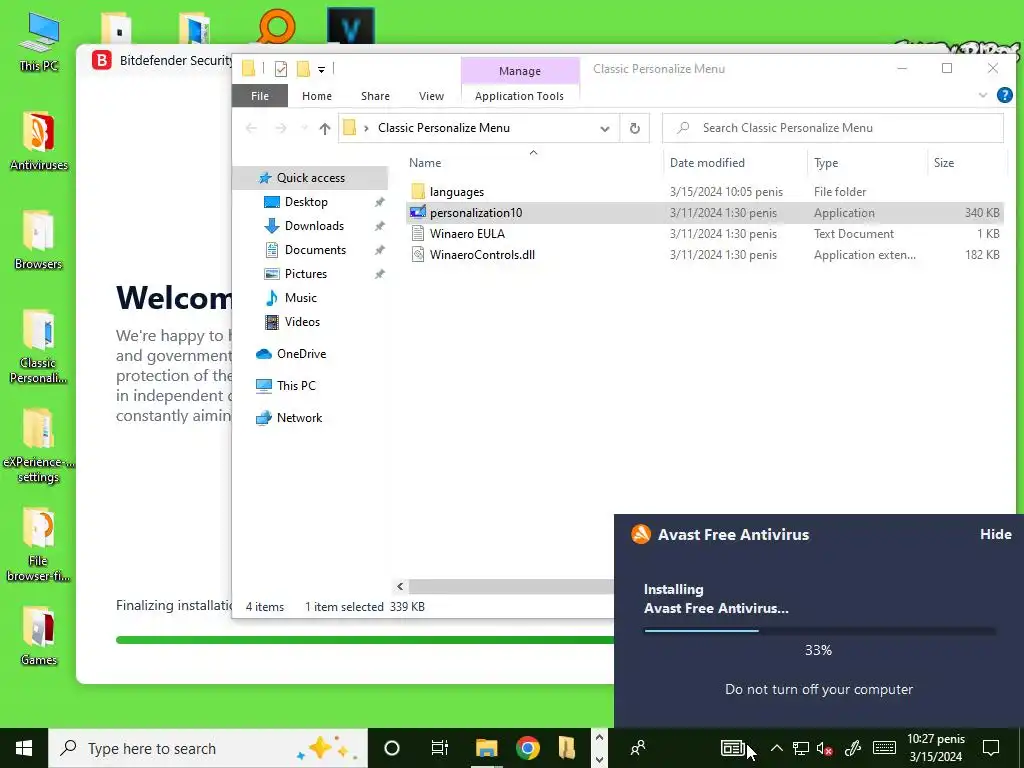The width and height of the screenshot is (1024, 768).
Task: Open the Action Center notifications icon
Action: [991, 748]
